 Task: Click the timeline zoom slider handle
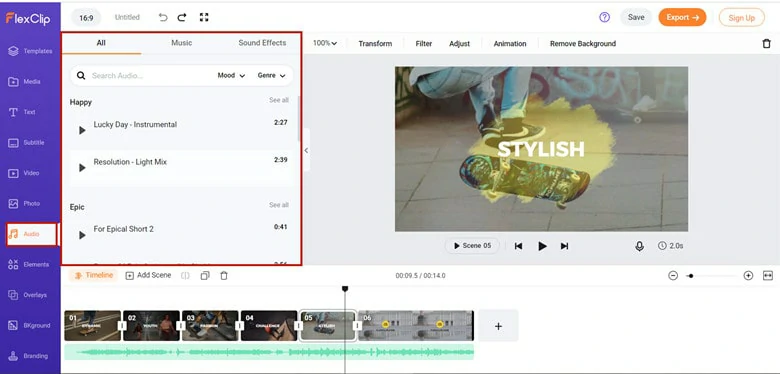click(690, 276)
